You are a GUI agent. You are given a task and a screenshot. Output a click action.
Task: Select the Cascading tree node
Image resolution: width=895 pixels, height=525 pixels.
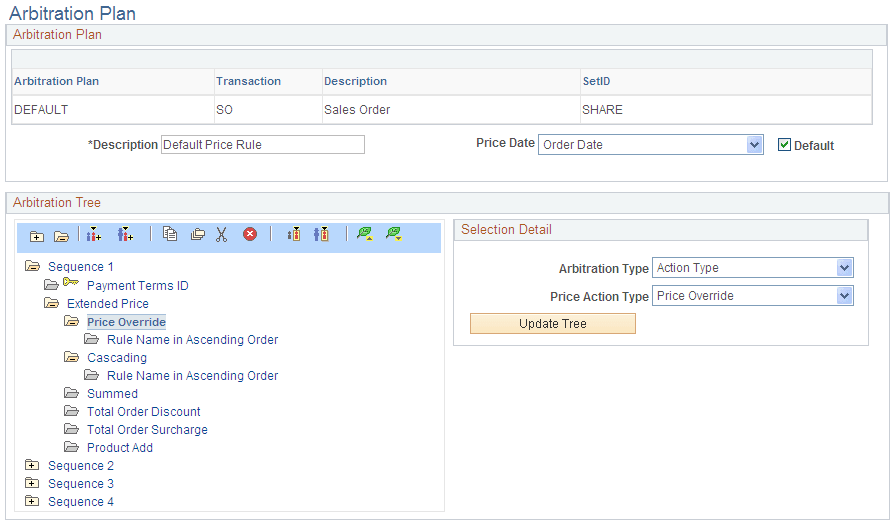[x=117, y=358]
